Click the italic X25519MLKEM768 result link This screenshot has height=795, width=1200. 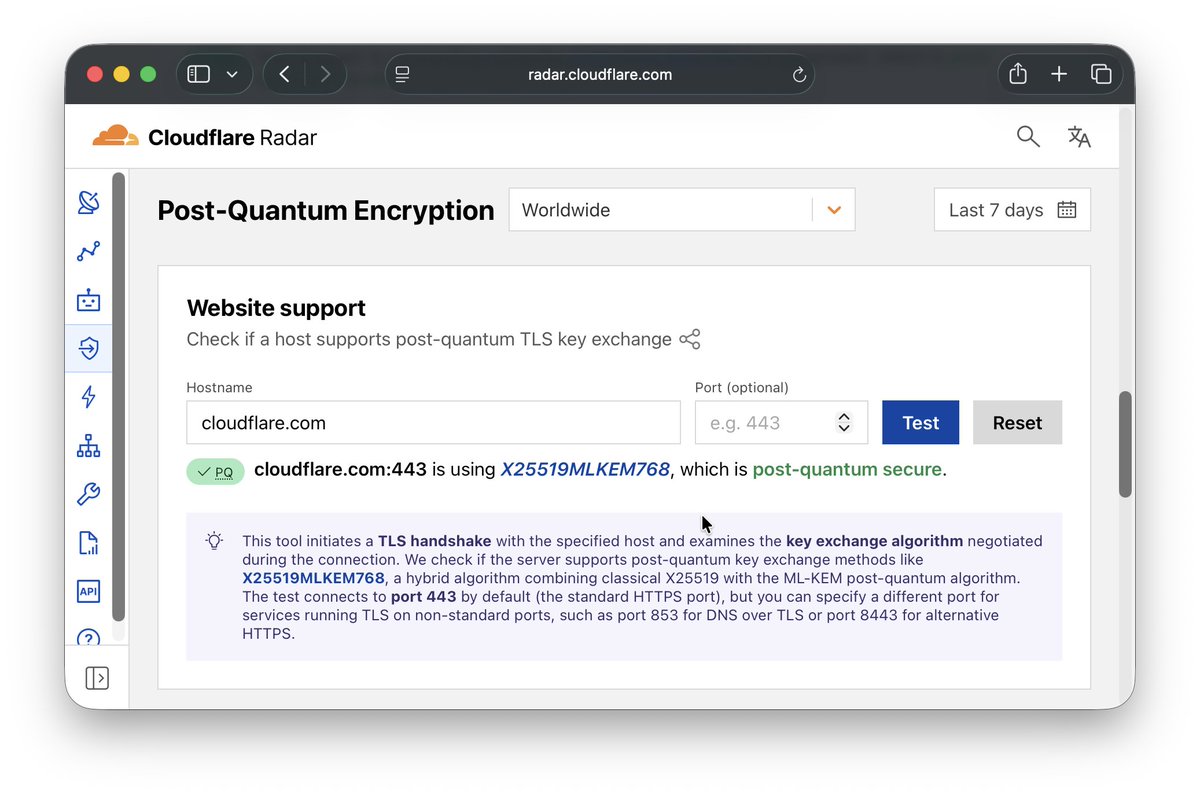[x=585, y=469]
